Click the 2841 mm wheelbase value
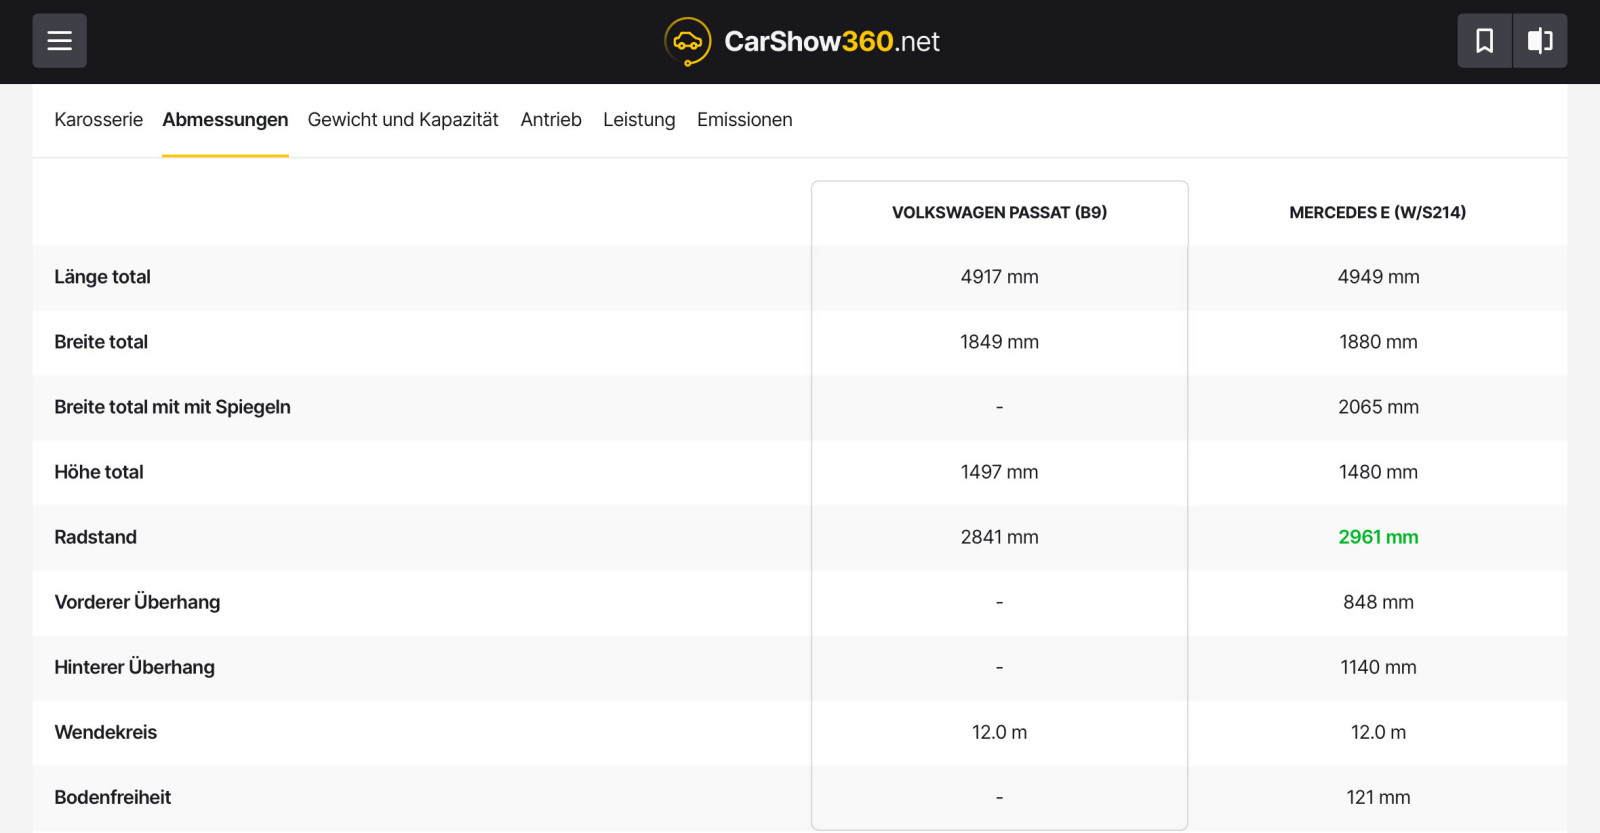 [1000, 537]
